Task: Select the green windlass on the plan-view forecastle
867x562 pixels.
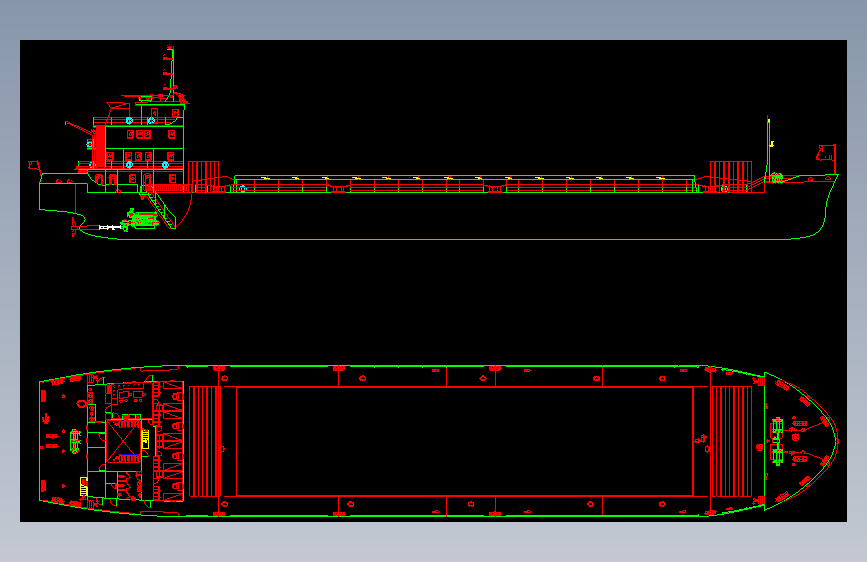Action: point(777,441)
